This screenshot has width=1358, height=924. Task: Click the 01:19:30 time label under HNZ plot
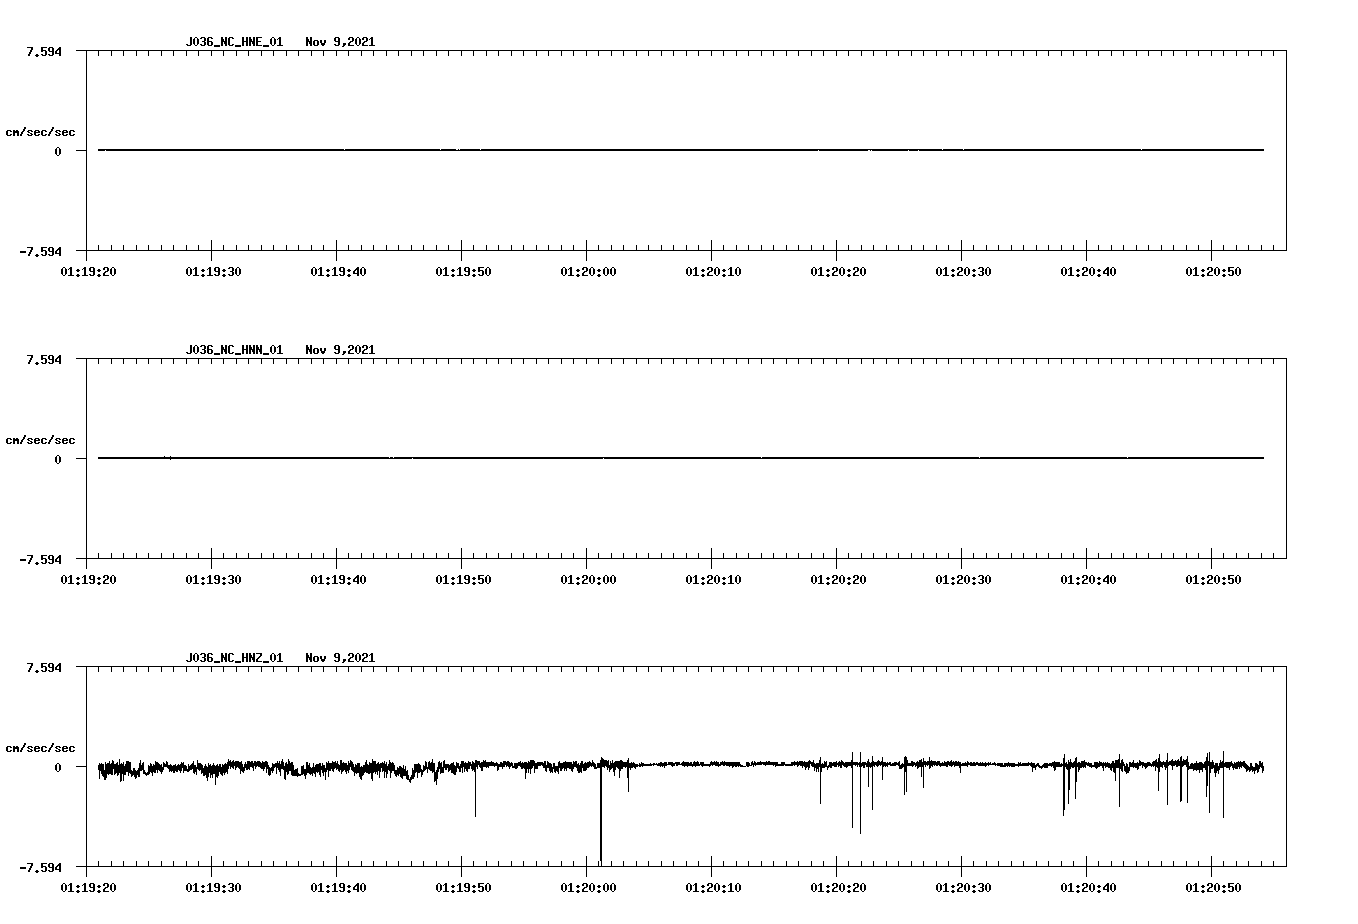[x=213, y=887]
